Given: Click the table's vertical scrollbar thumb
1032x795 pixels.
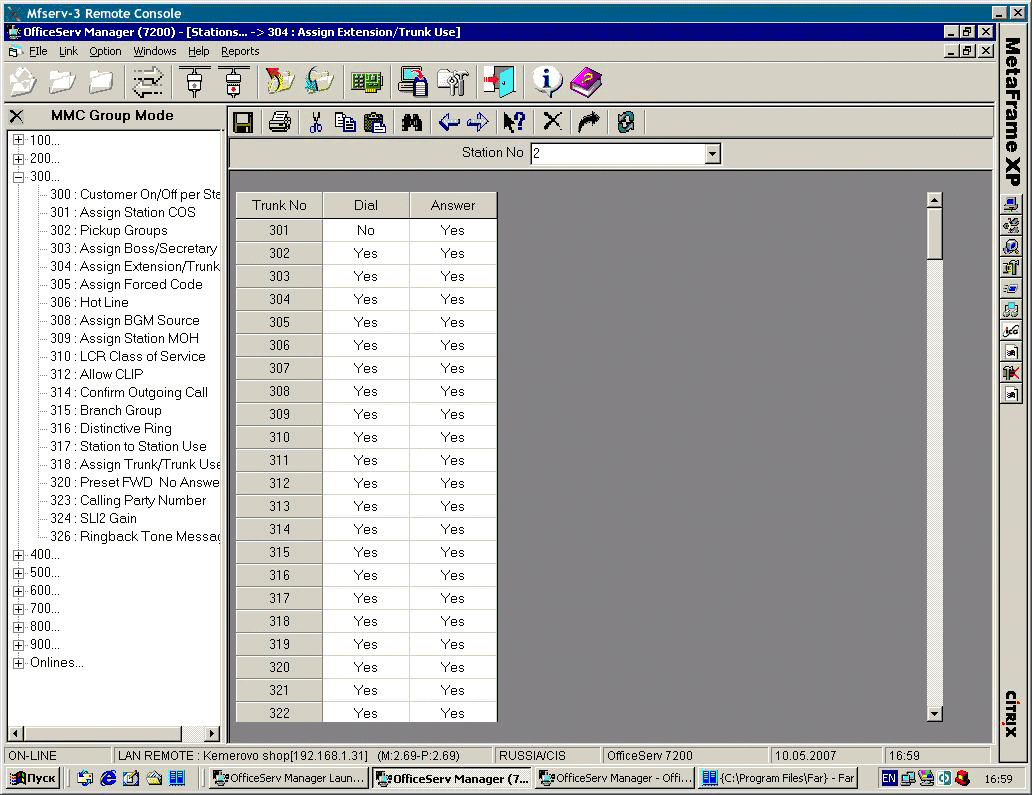Looking at the screenshot, I should click(934, 233).
